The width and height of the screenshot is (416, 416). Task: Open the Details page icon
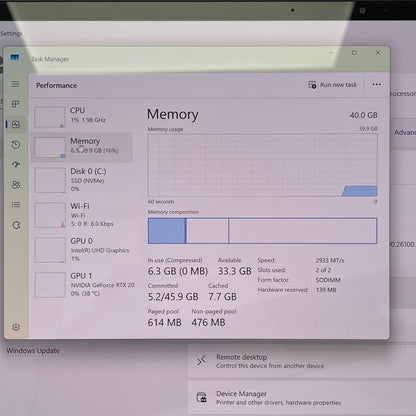point(16,205)
